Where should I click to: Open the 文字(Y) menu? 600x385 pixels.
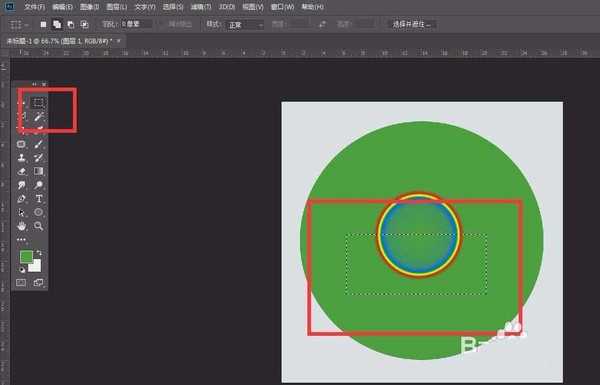click(145, 7)
